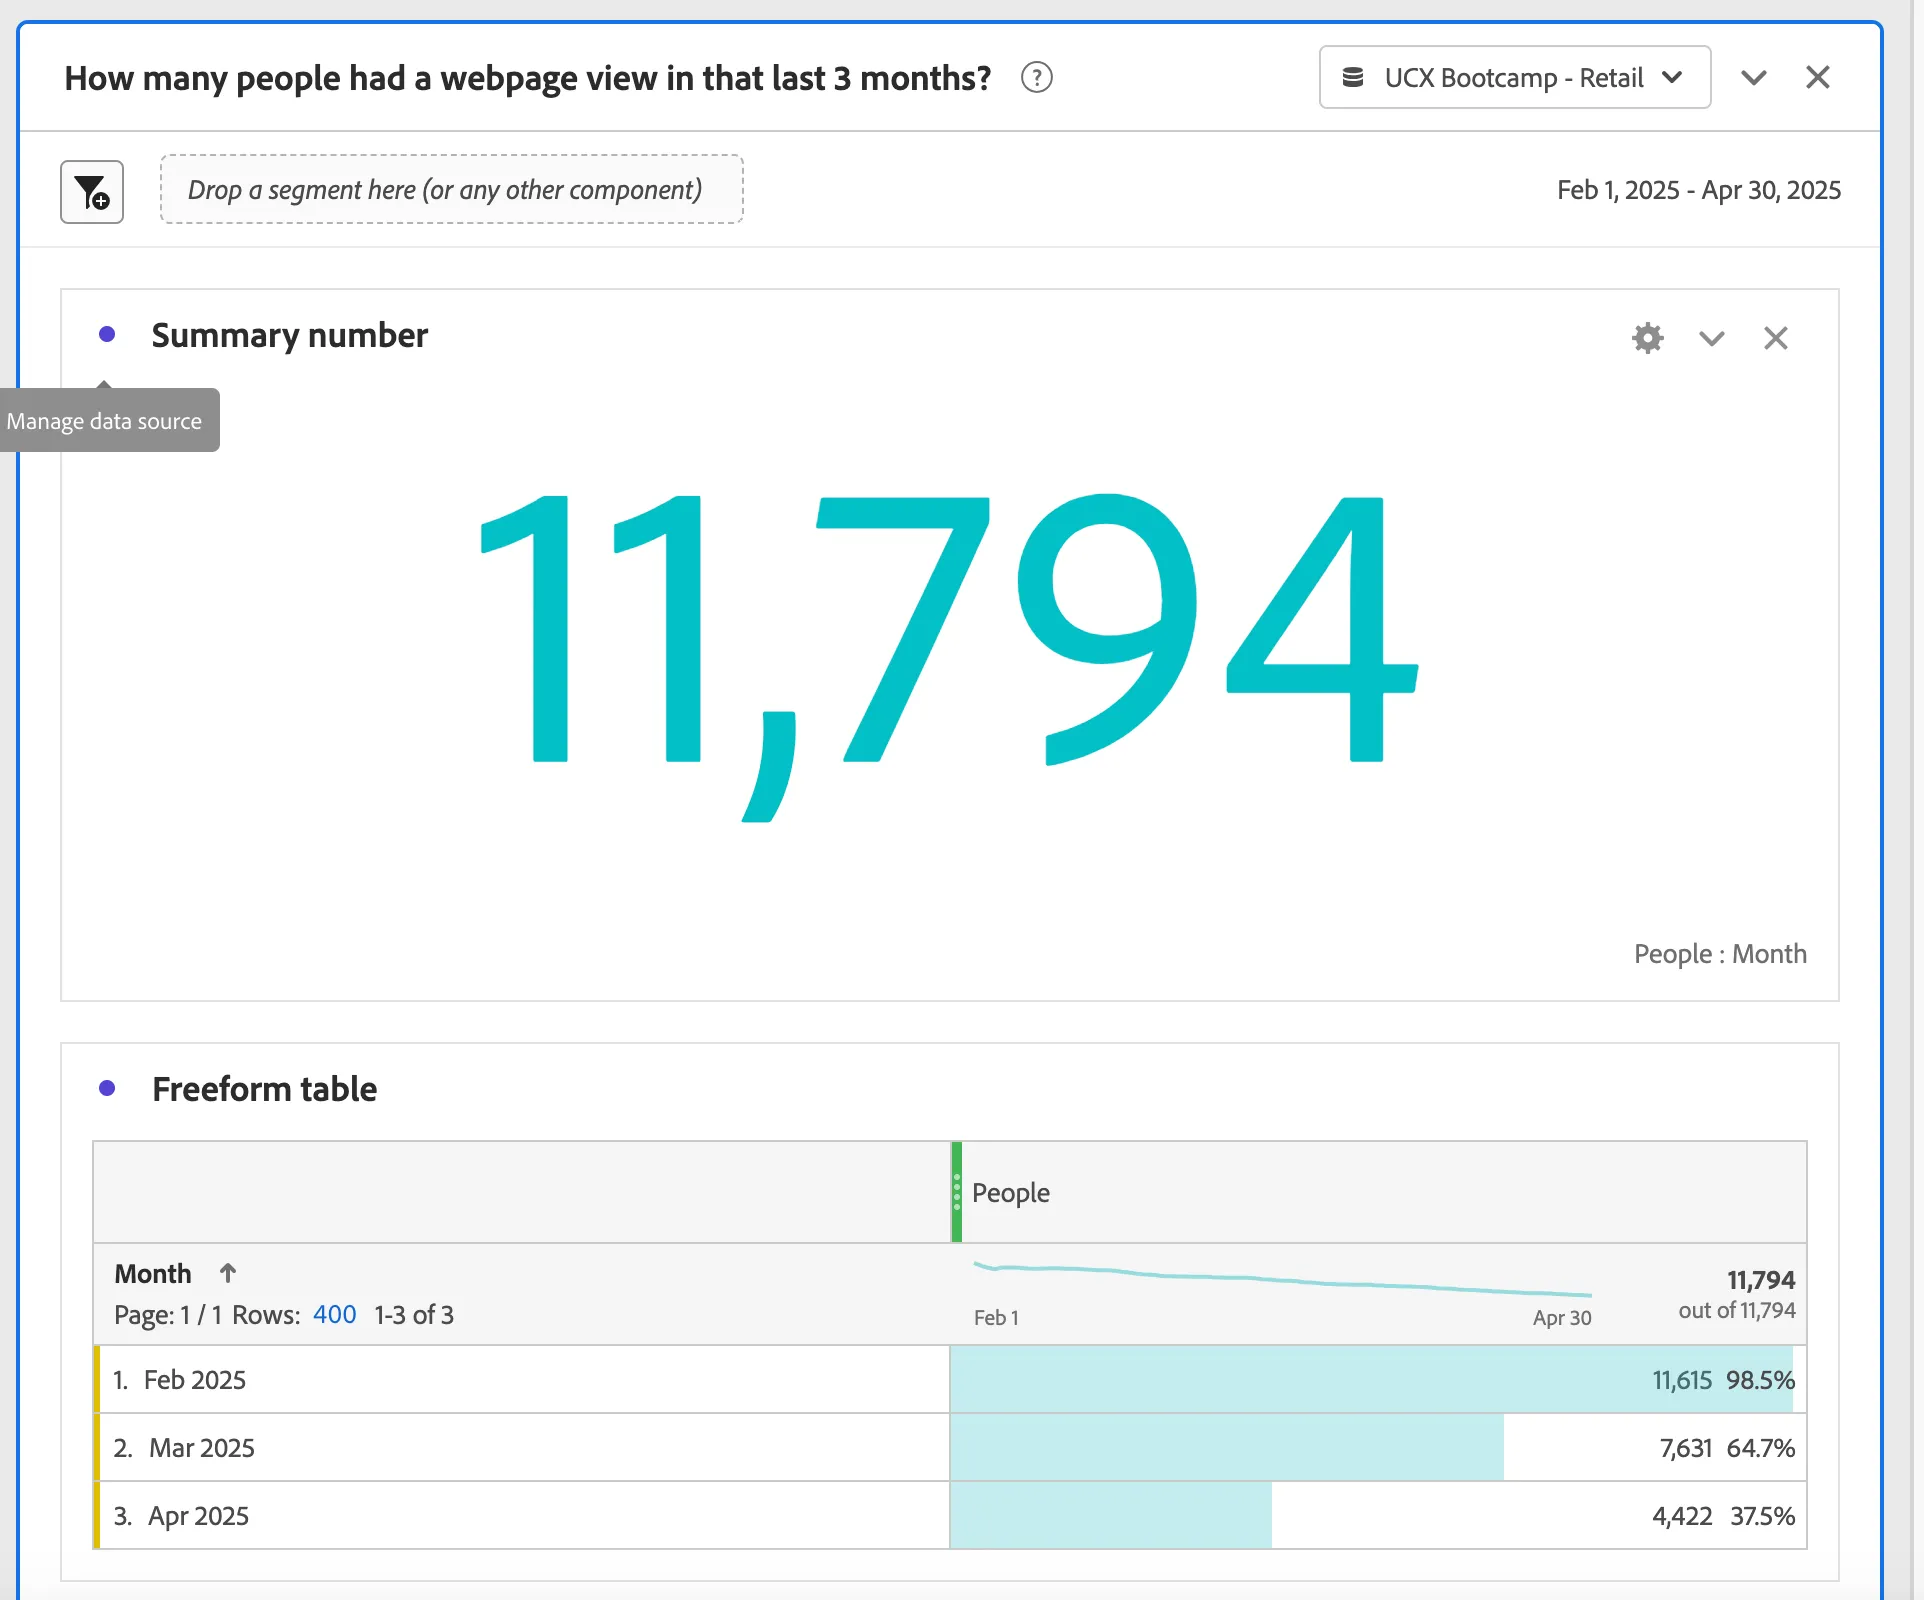This screenshot has height=1600, width=1924.
Task: Click the 7,631 64.7% cell
Action: tap(1378, 1447)
